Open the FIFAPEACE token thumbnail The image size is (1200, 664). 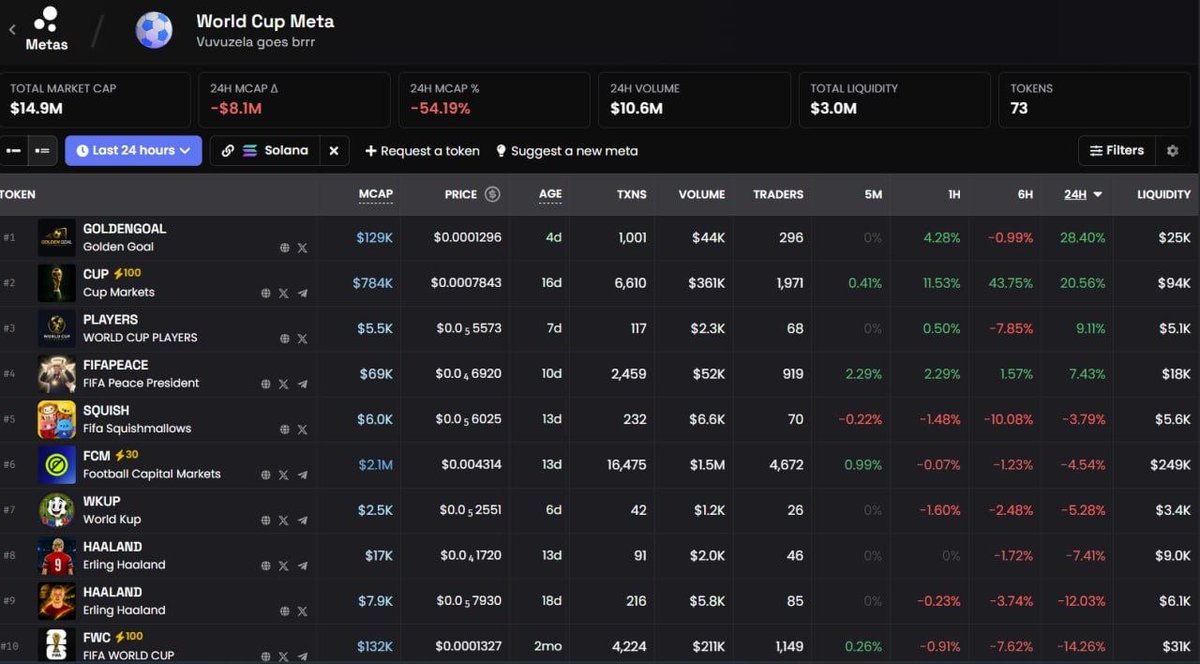57,374
